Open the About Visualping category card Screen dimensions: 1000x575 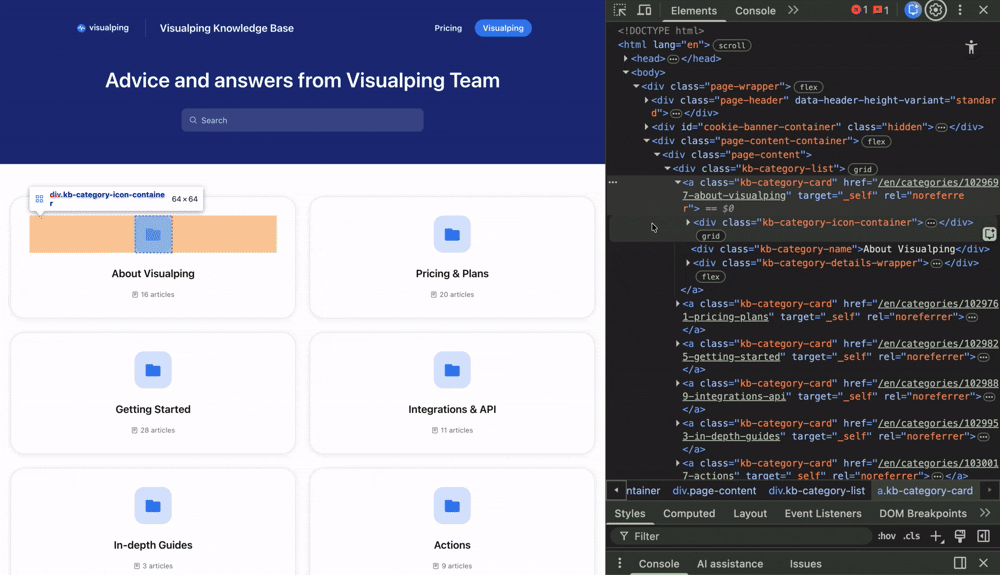153,257
